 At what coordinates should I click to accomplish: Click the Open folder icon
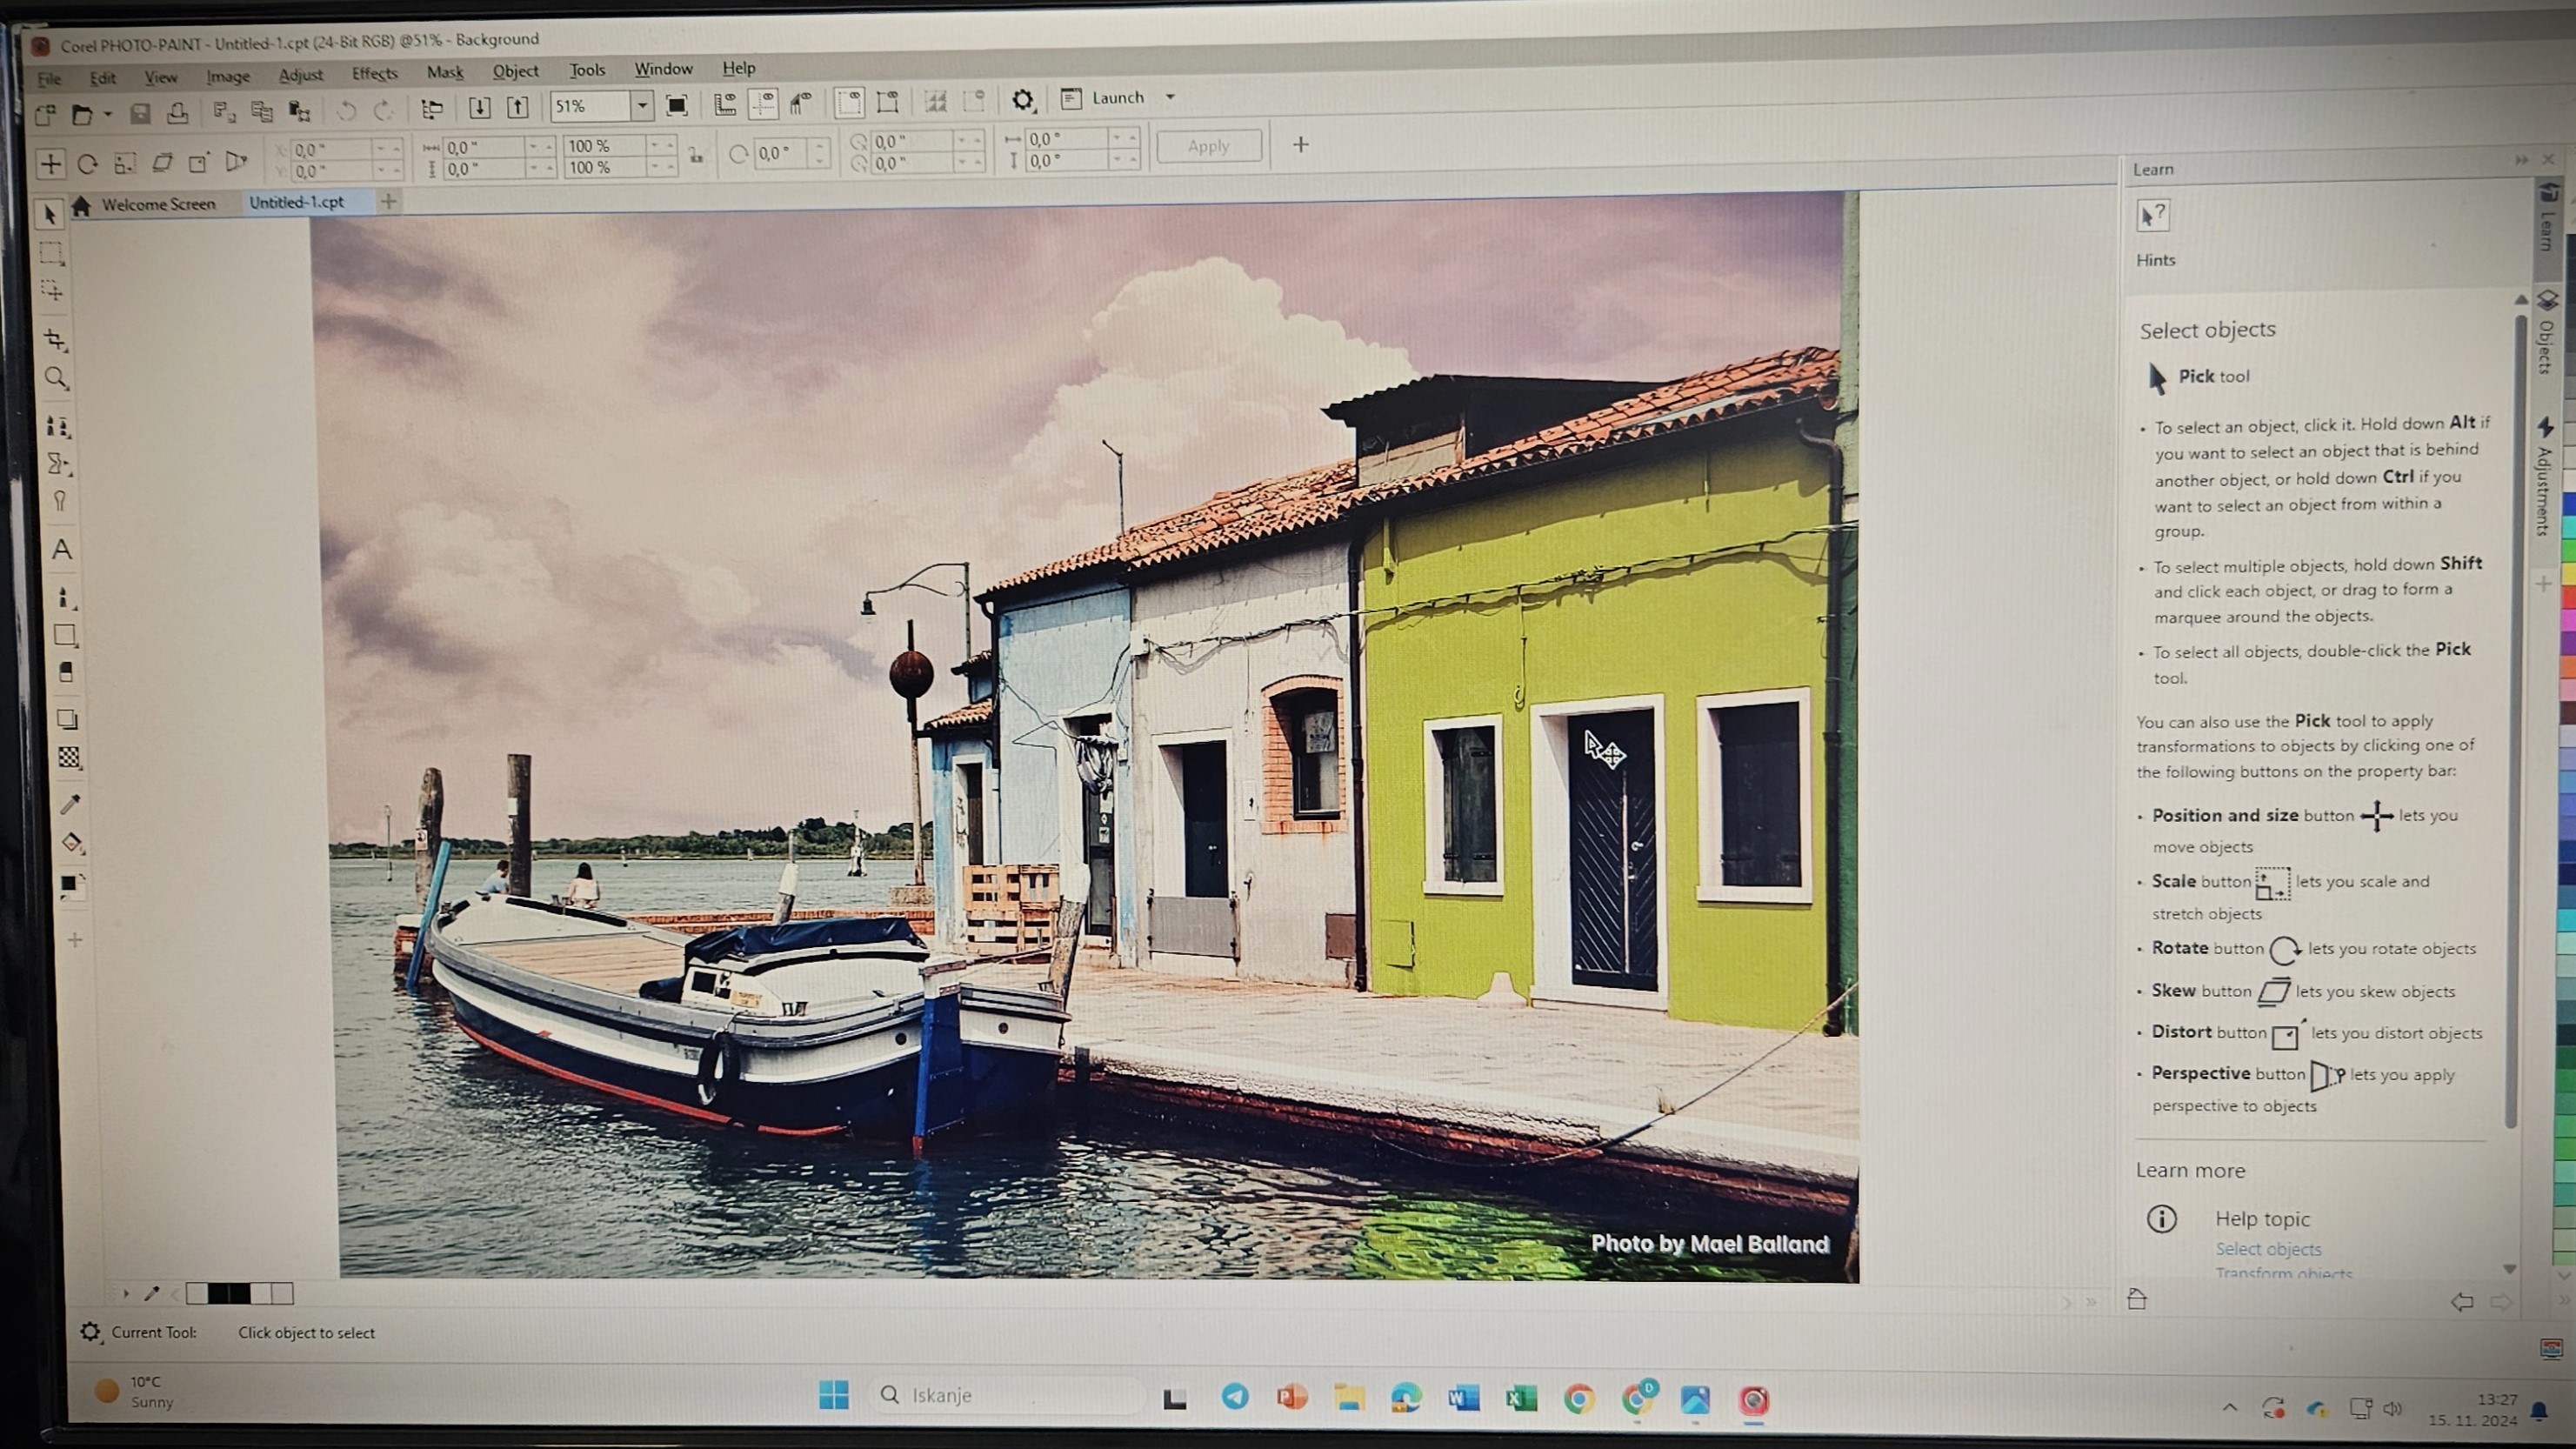[x=81, y=114]
